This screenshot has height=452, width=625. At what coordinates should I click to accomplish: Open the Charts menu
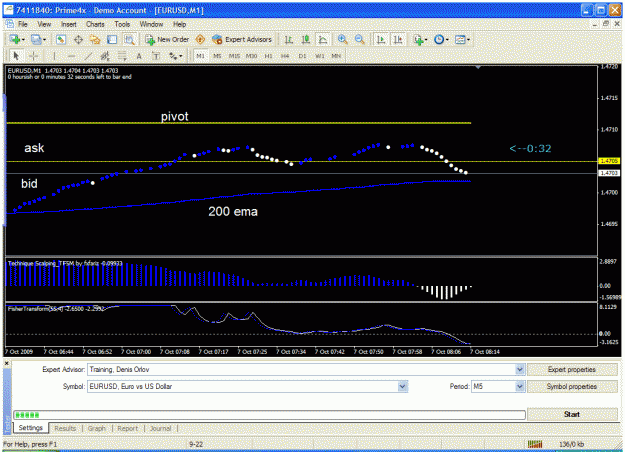pyautogui.click(x=95, y=24)
